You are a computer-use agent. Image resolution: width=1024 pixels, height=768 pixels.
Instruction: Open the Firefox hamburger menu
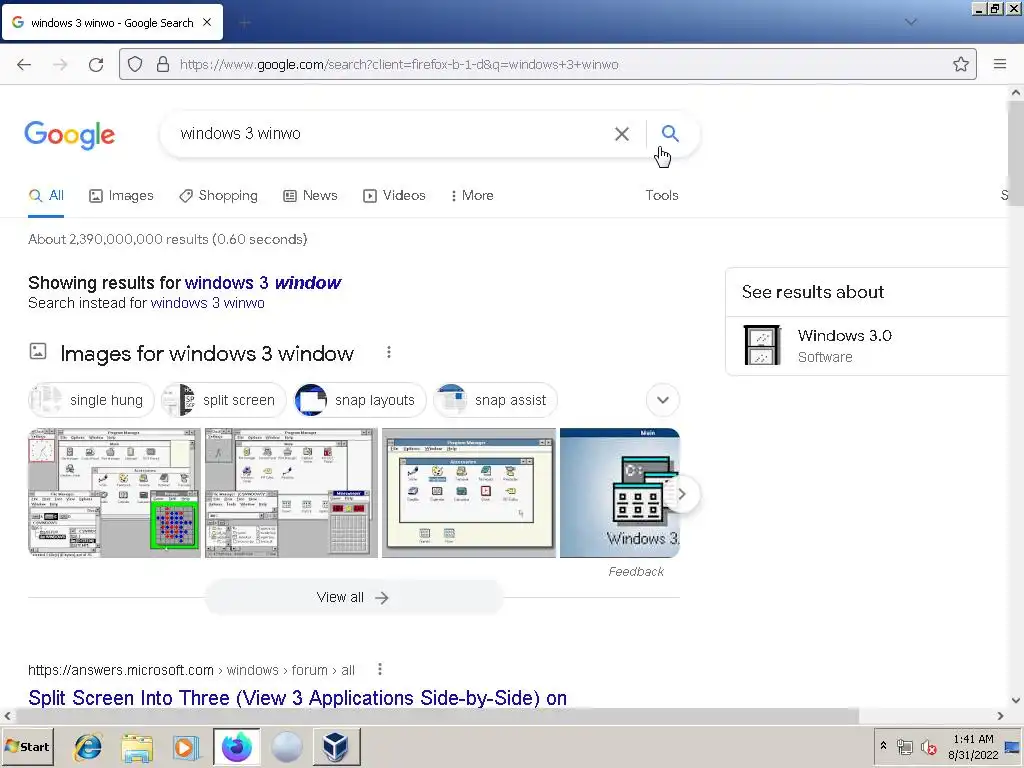coord(1000,64)
